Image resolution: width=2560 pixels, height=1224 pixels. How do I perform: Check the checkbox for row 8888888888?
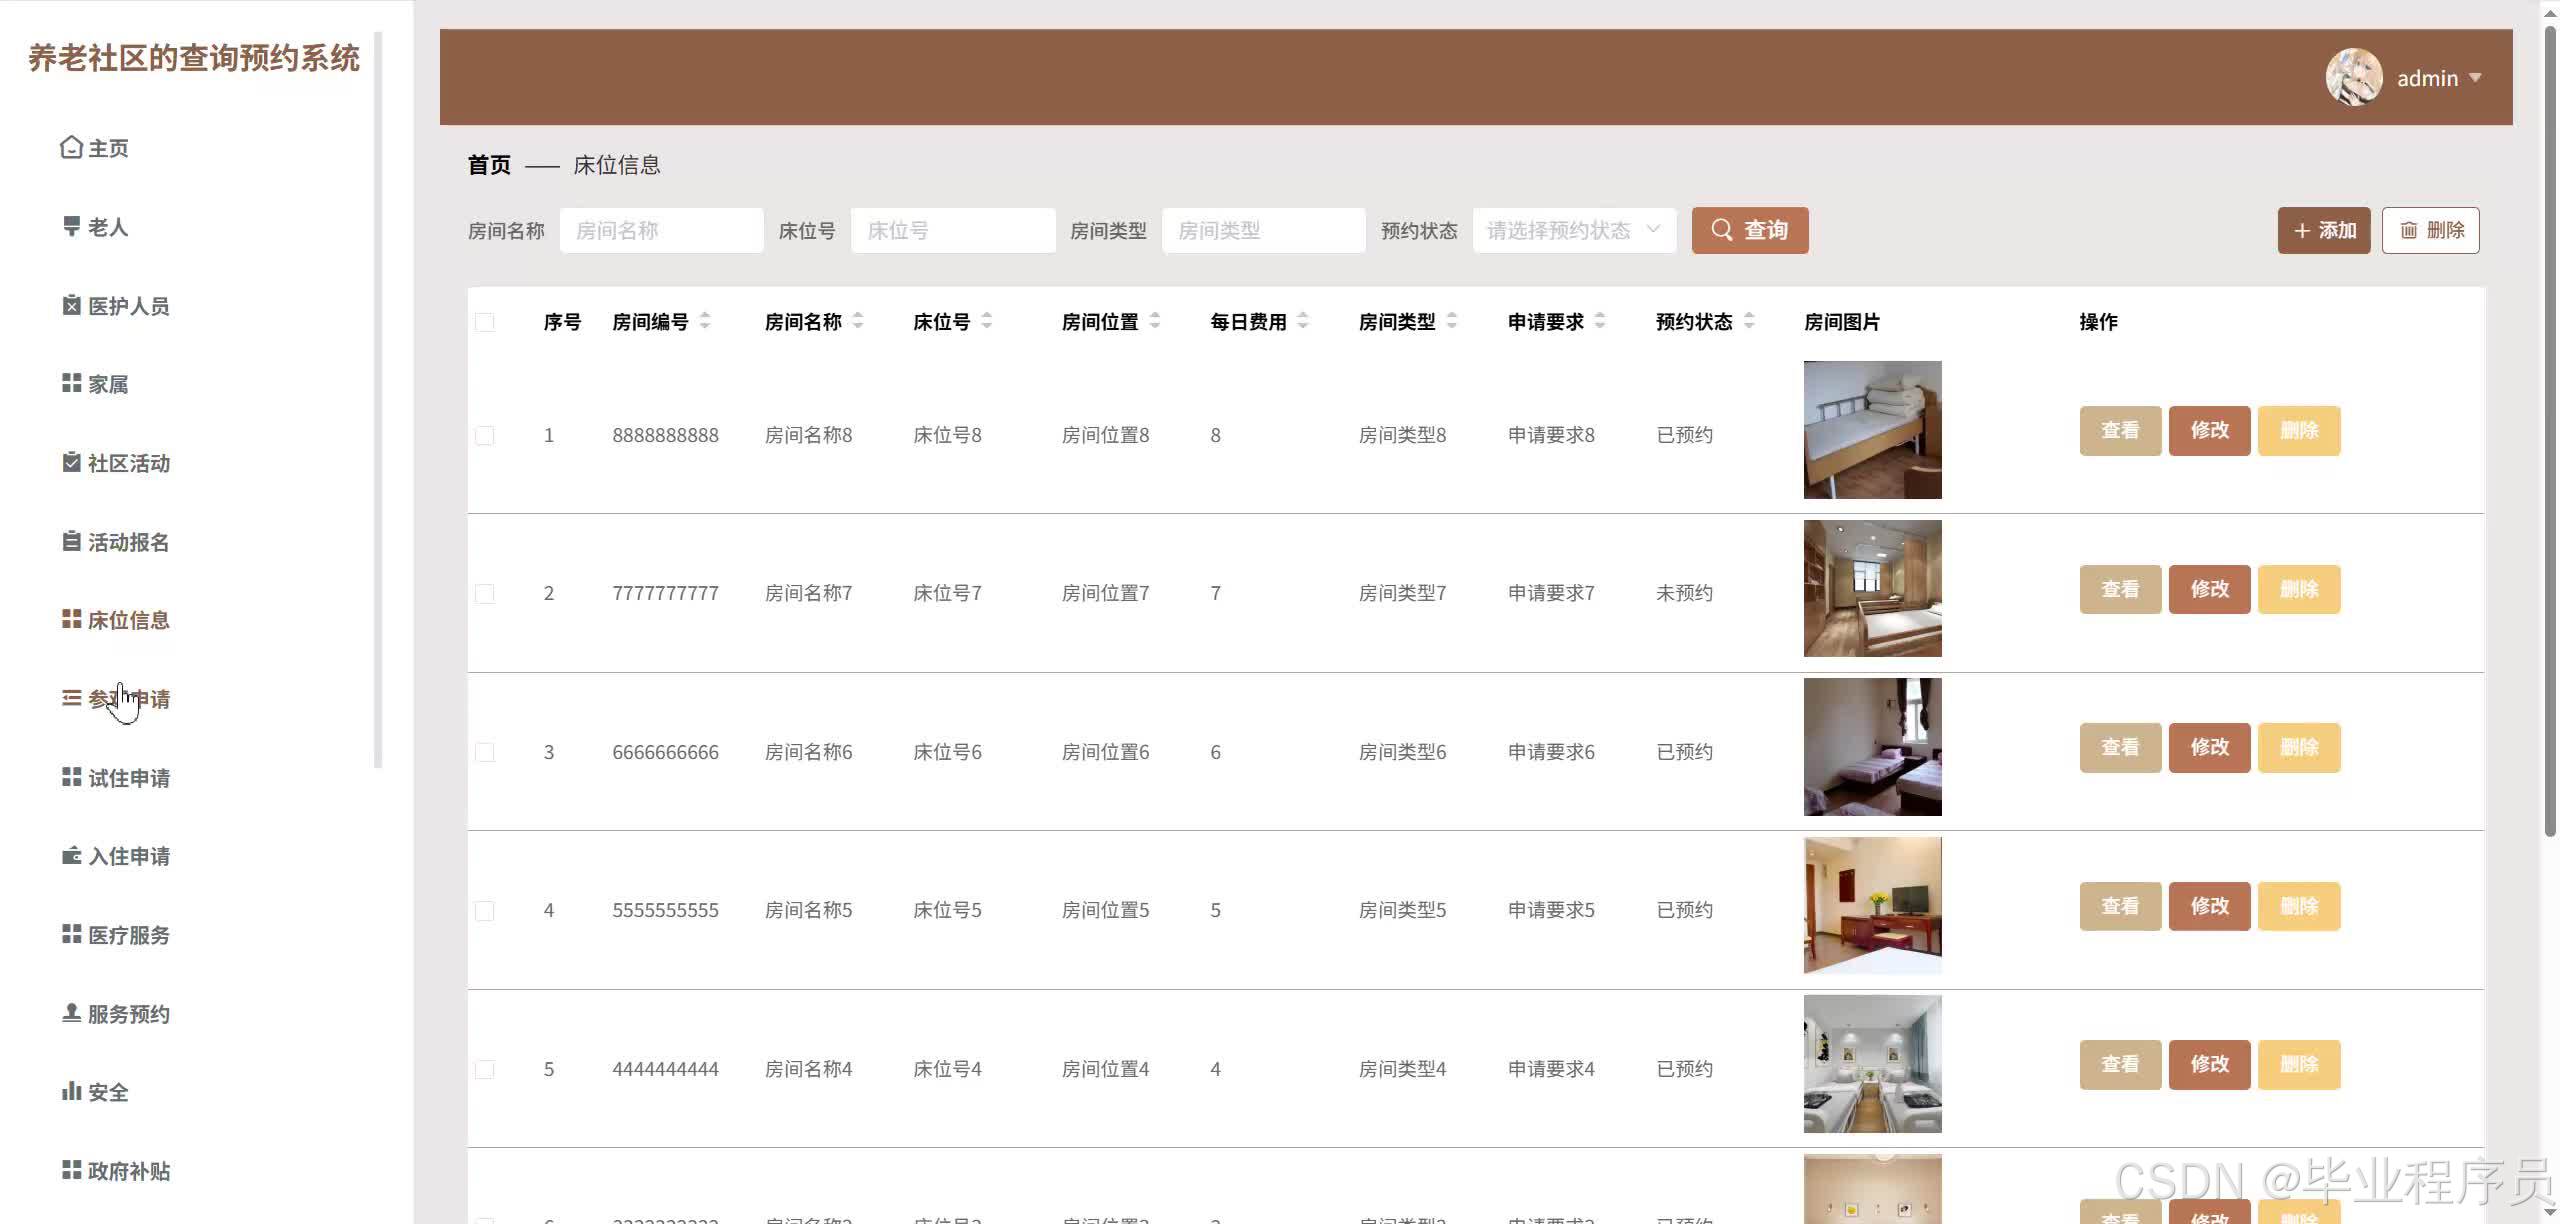[x=485, y=436]
